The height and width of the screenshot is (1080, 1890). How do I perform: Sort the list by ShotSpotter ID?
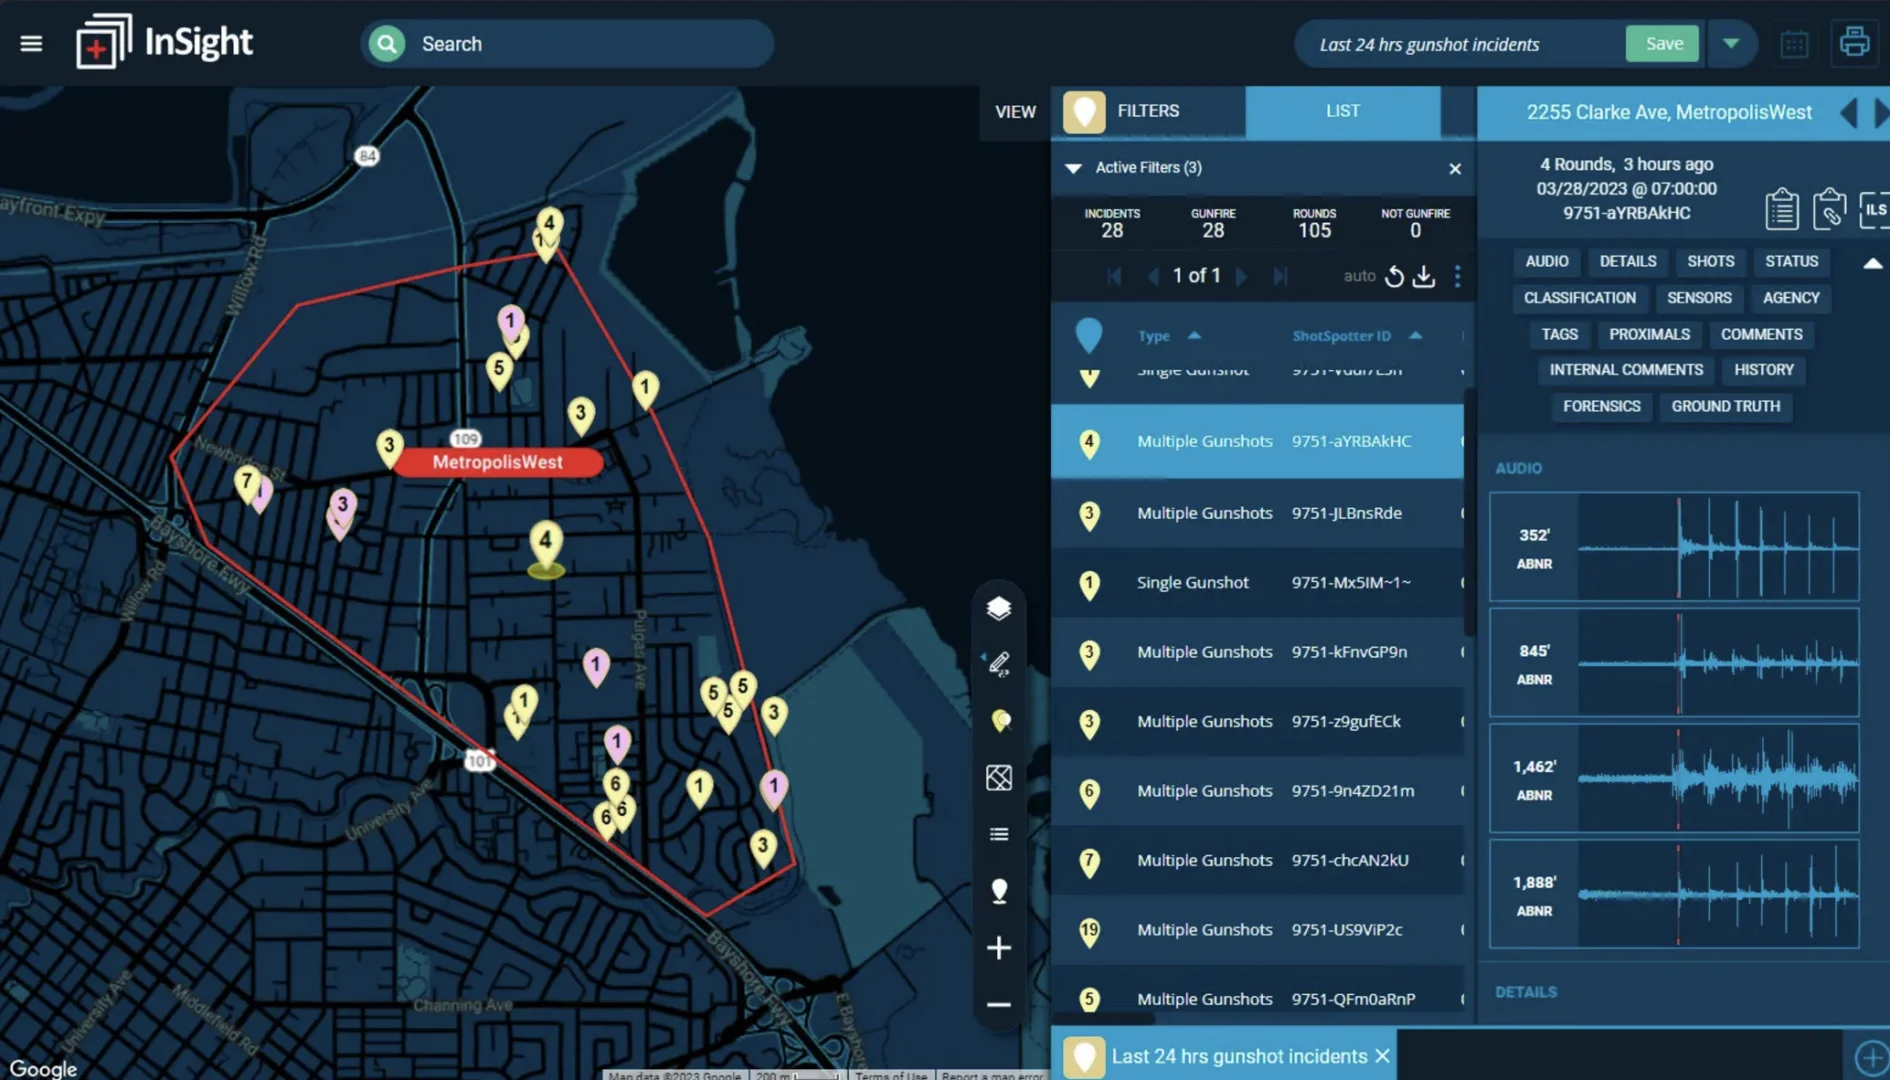[x=1341, y=336]
